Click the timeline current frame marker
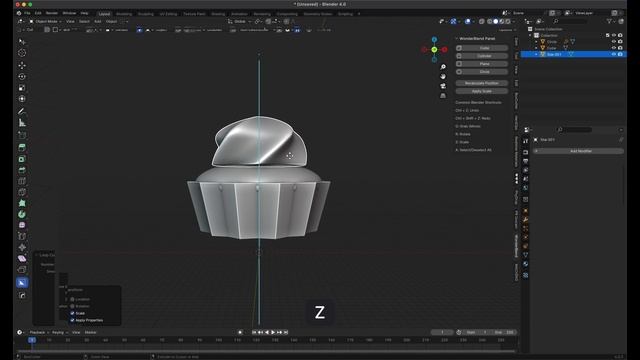This screenshot has height=360, width=640. point(32,340)
